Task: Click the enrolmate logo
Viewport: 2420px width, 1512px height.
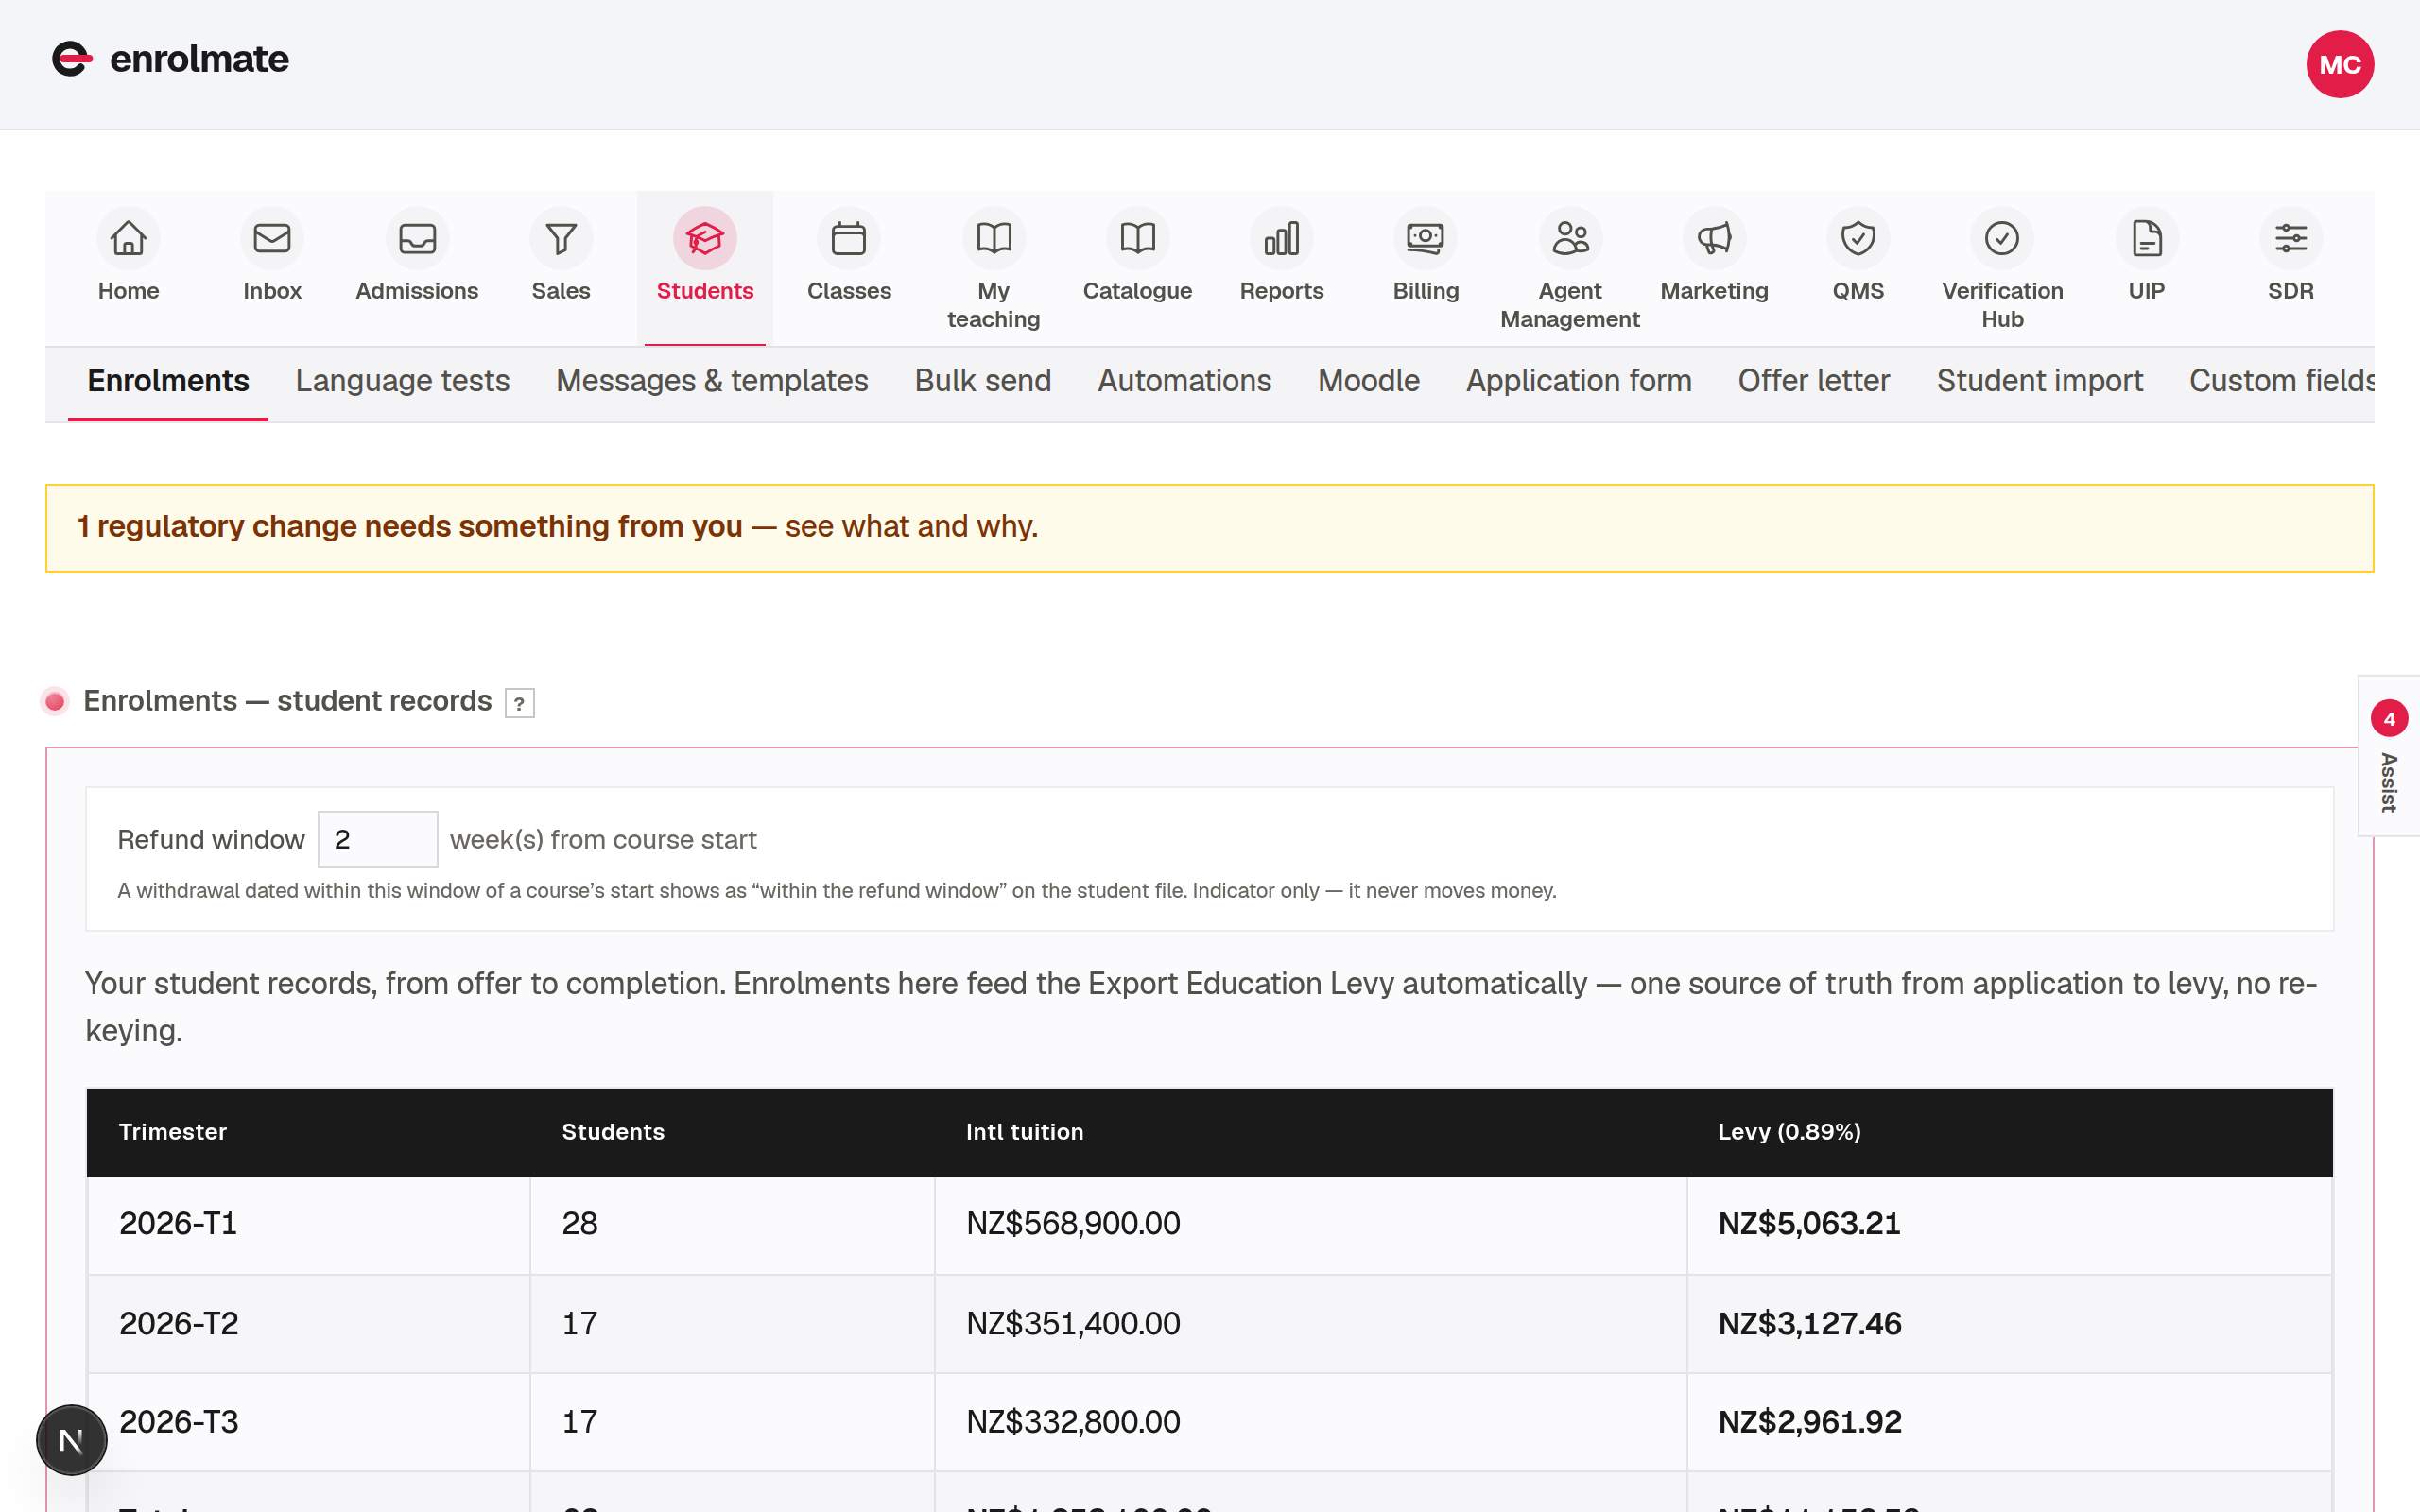Action: (x=170, y=59)
